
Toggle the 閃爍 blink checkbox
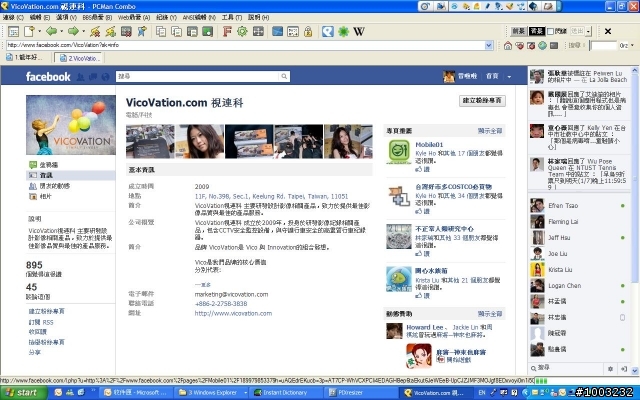[550, 31]
